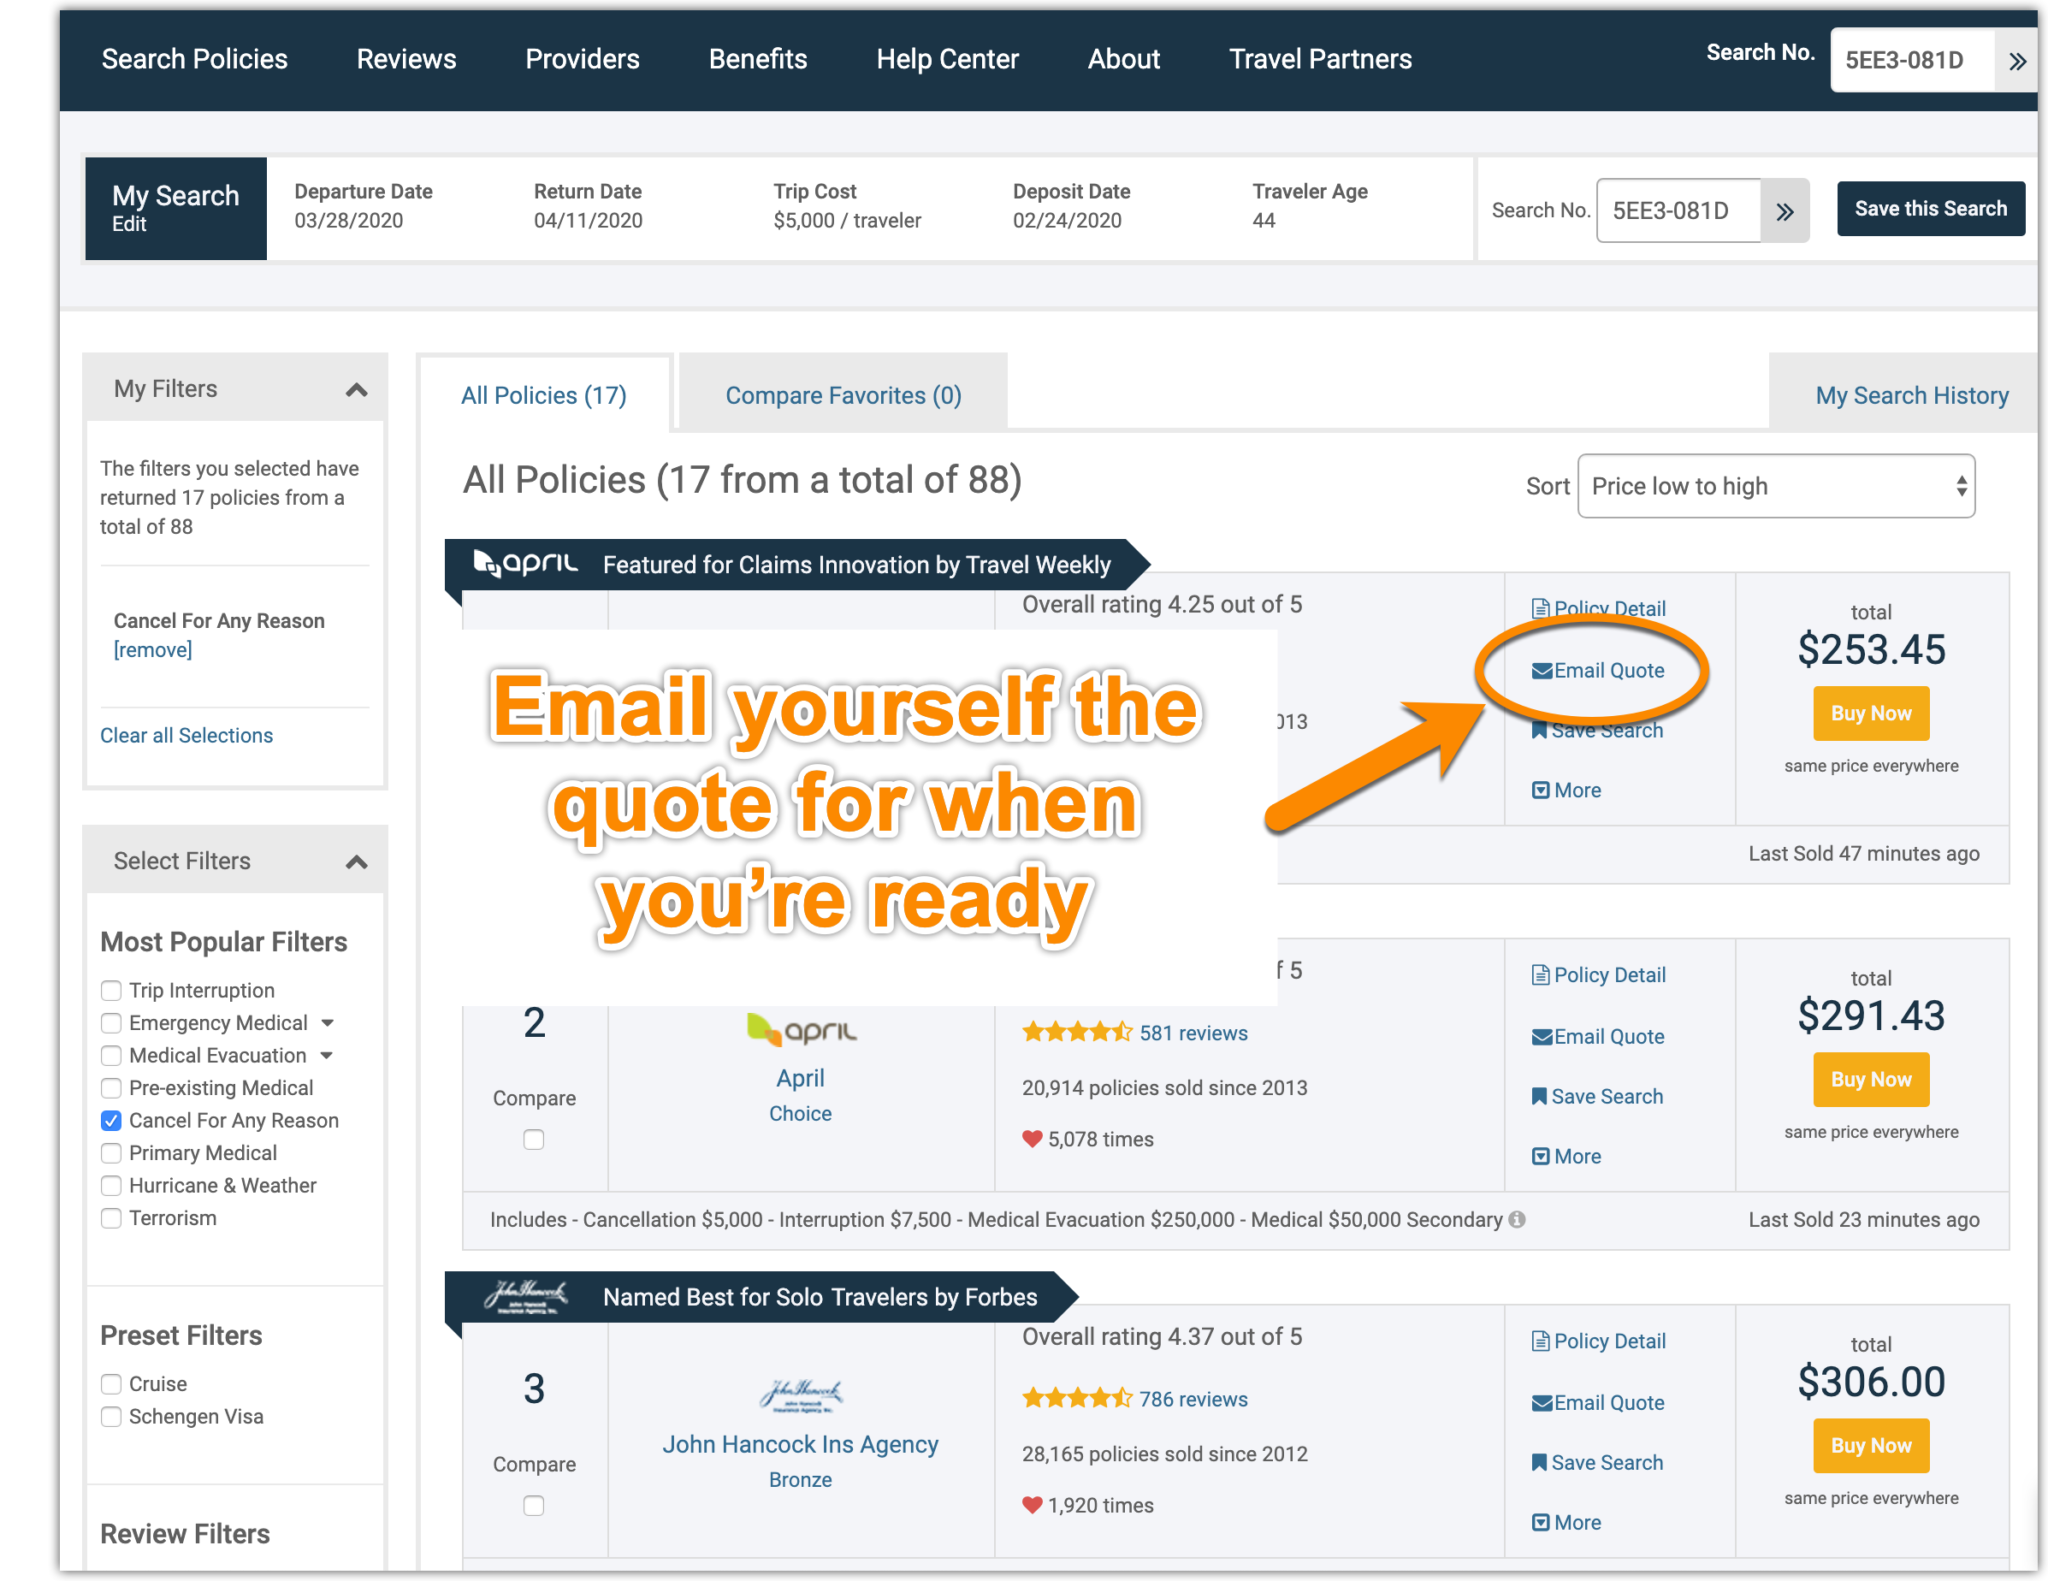Click the Clear all Selections link
The height and width of the screenshot is (1581, 2048).
186,736
